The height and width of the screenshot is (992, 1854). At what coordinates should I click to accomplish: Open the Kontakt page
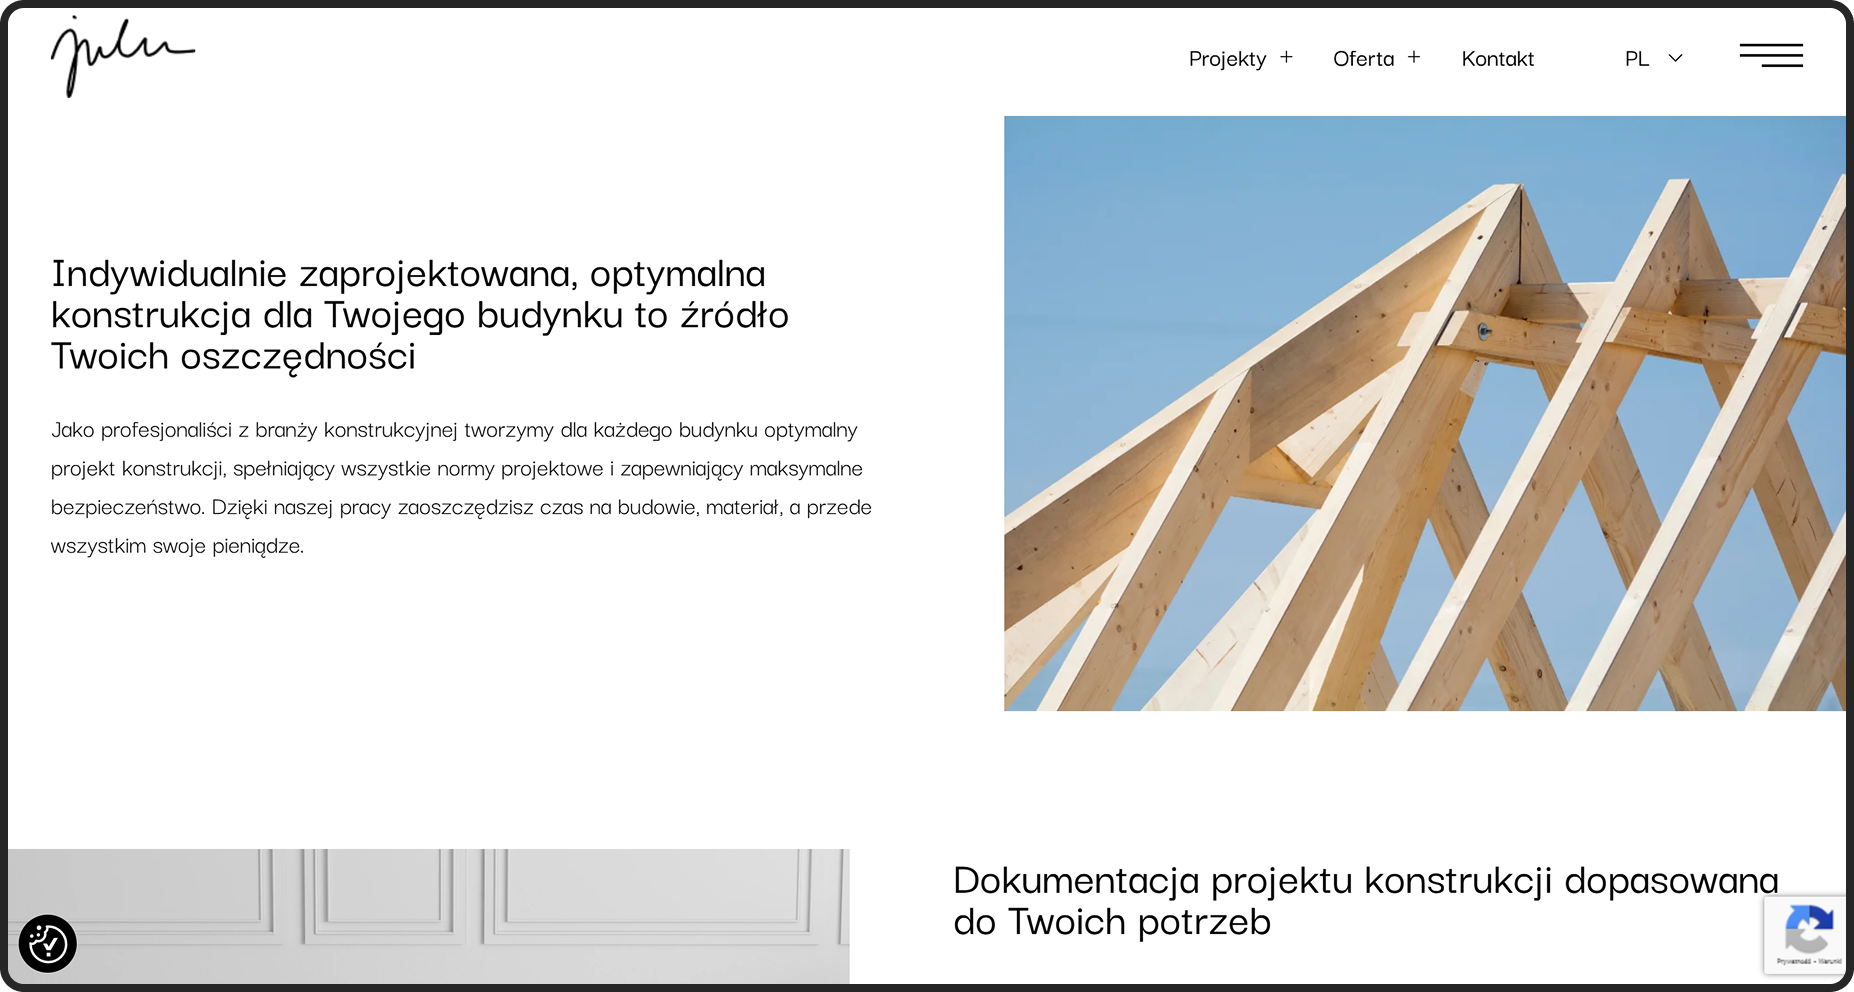coord(1497,59)
